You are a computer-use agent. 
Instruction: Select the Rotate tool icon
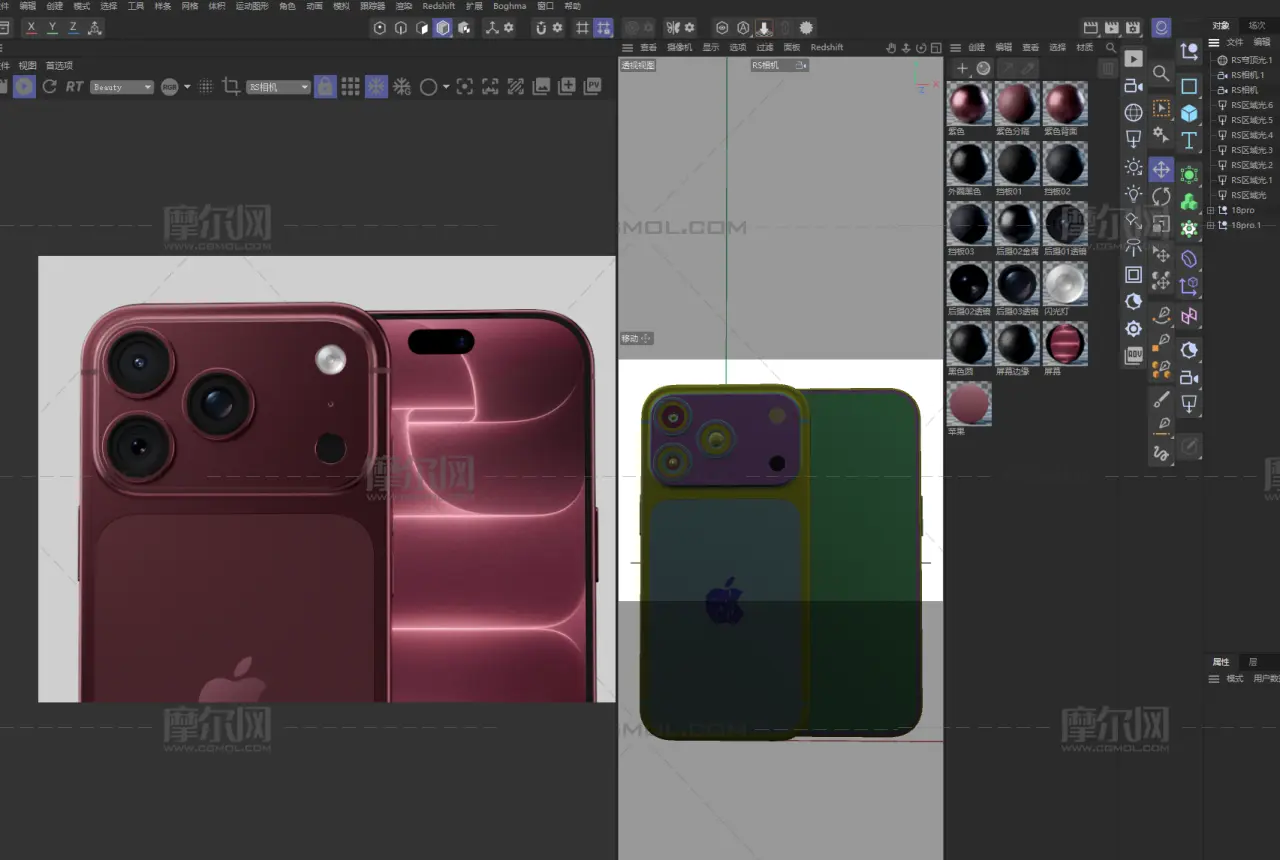[x=1161, y=197]
